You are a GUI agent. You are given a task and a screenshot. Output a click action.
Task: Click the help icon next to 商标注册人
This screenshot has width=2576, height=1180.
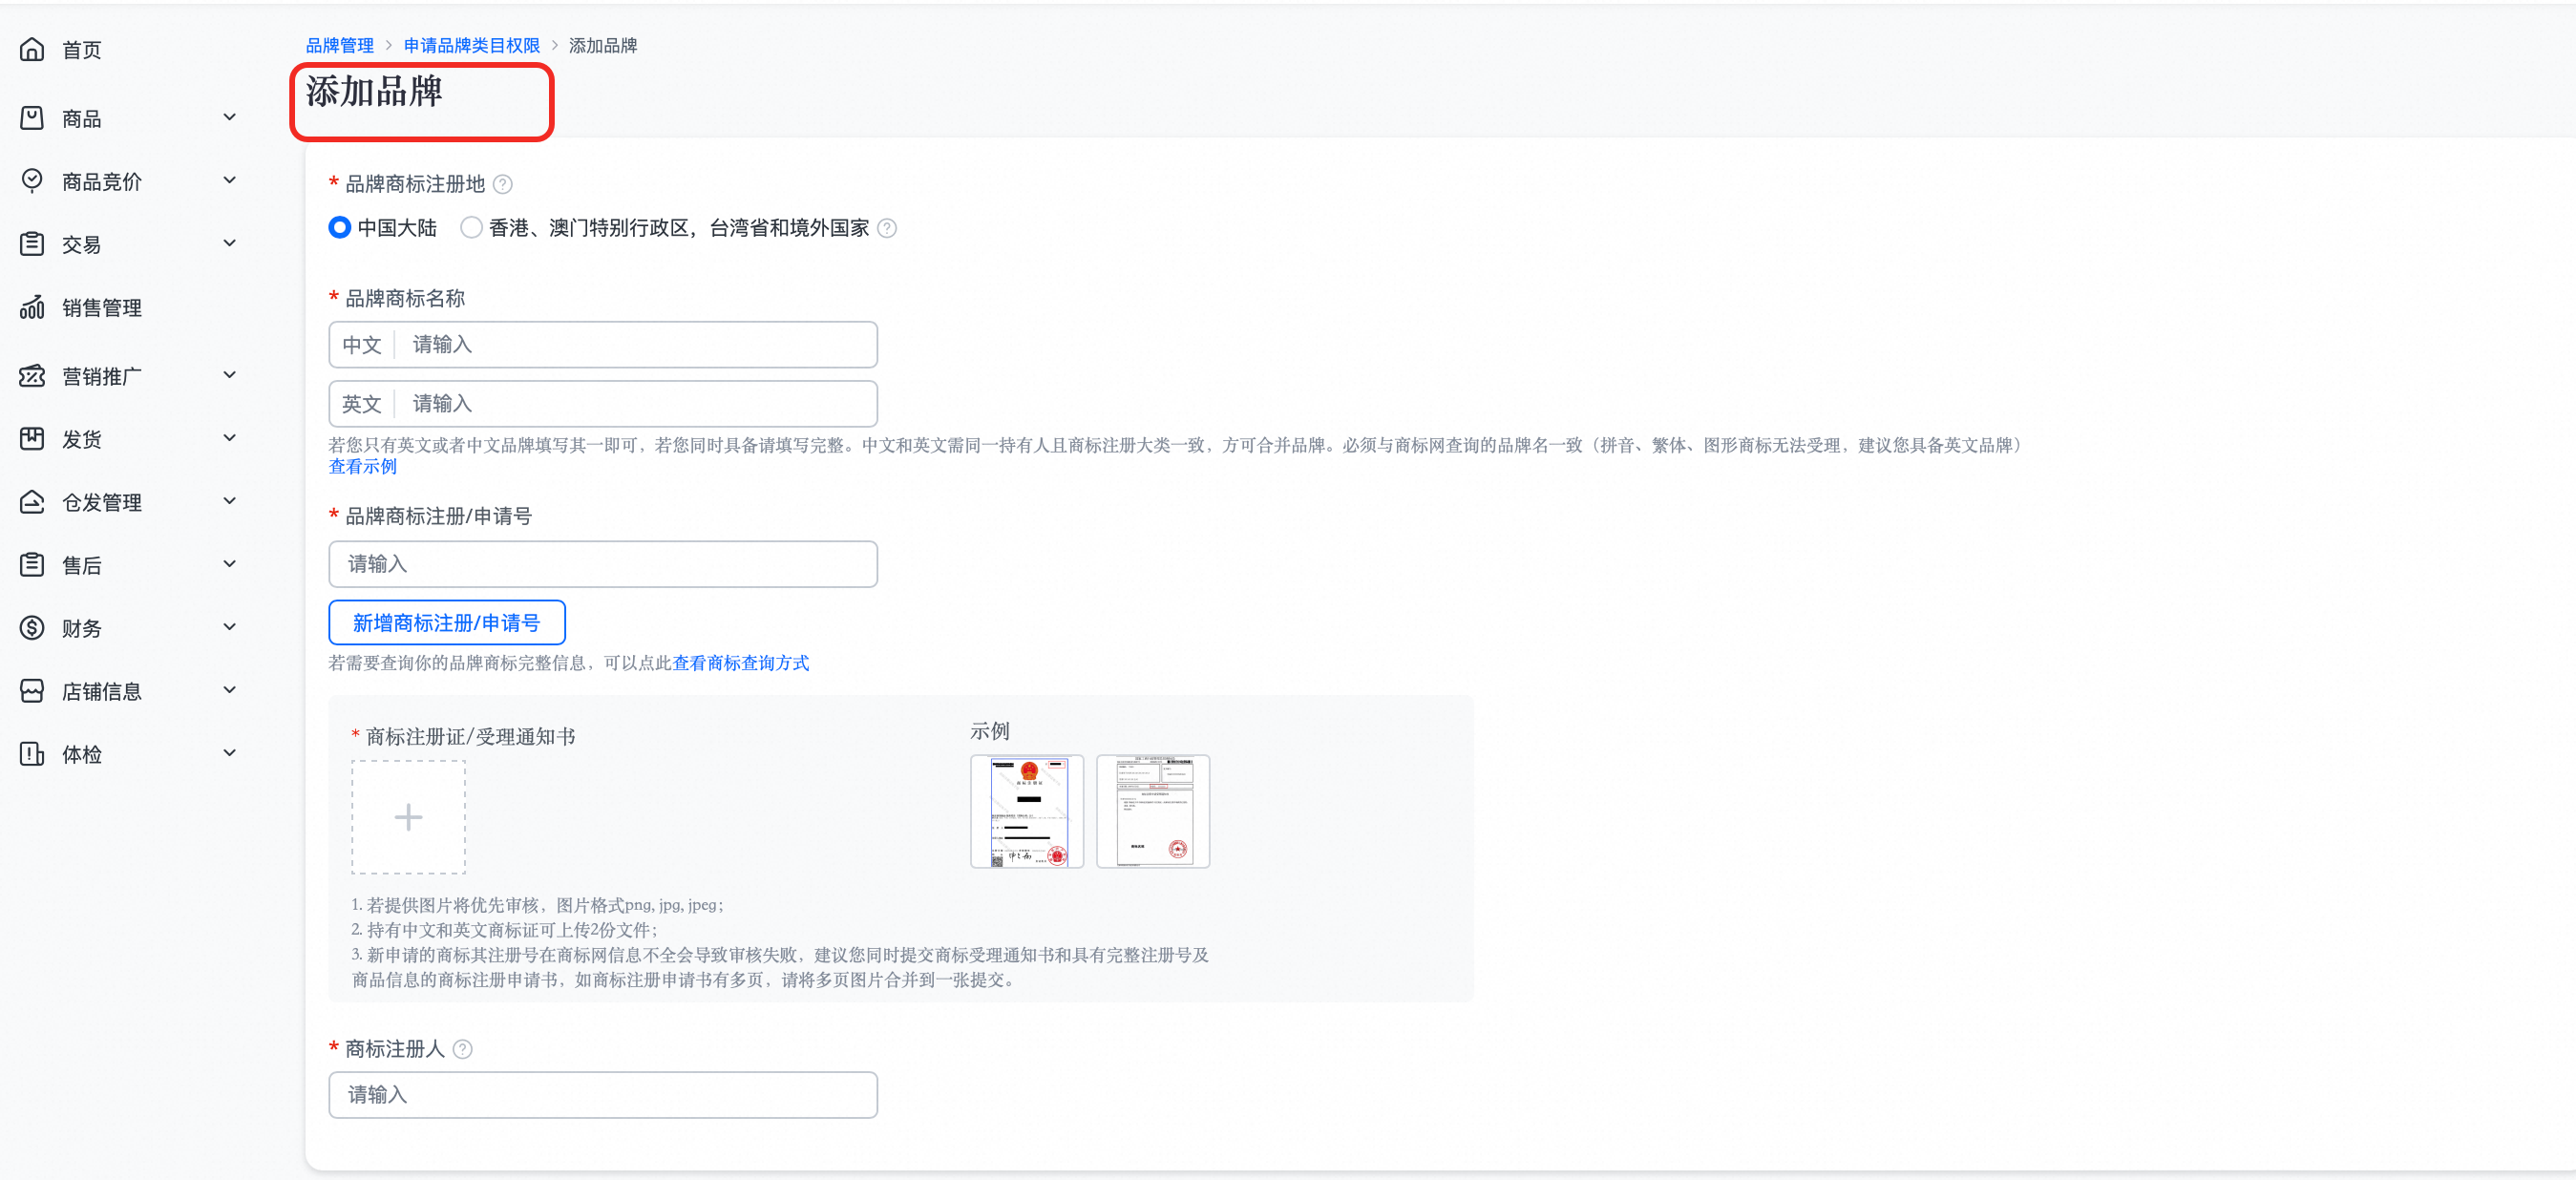(462, 1049)
